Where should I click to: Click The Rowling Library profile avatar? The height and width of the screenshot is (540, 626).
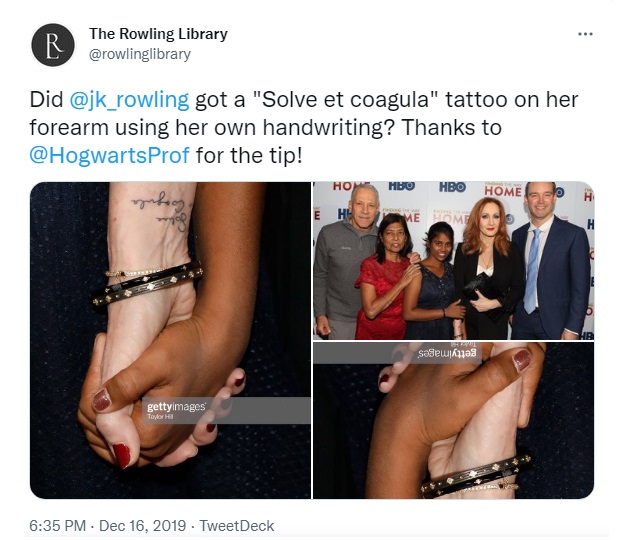pos(53,45)
